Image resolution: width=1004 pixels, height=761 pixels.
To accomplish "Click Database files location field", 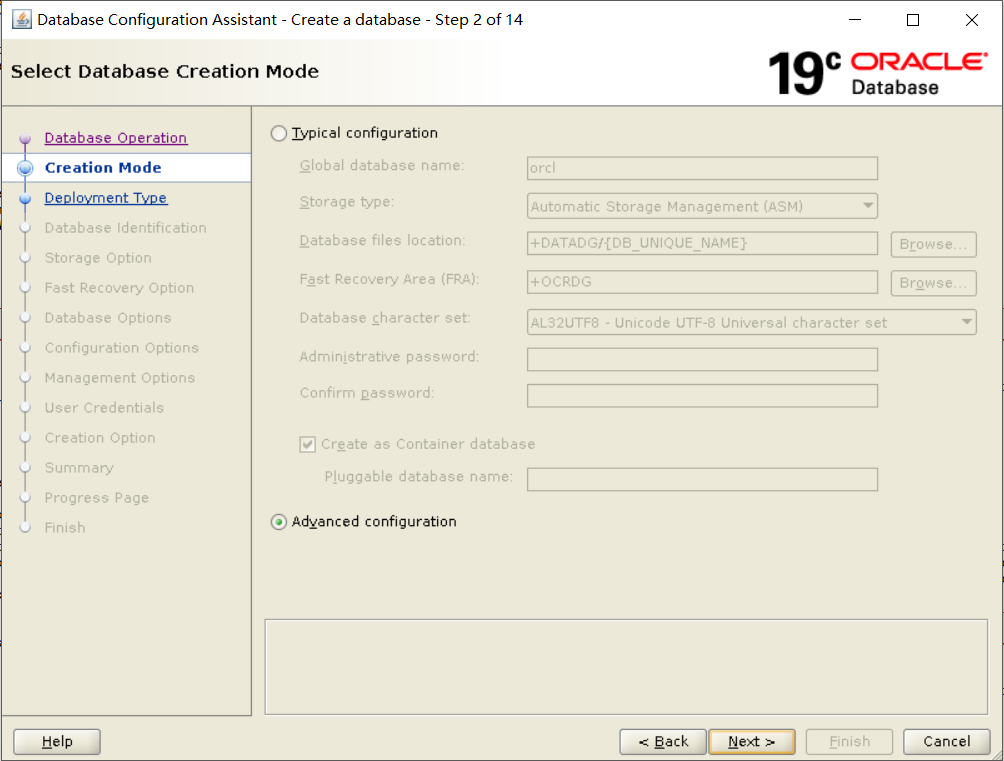I will click(702, 243).
